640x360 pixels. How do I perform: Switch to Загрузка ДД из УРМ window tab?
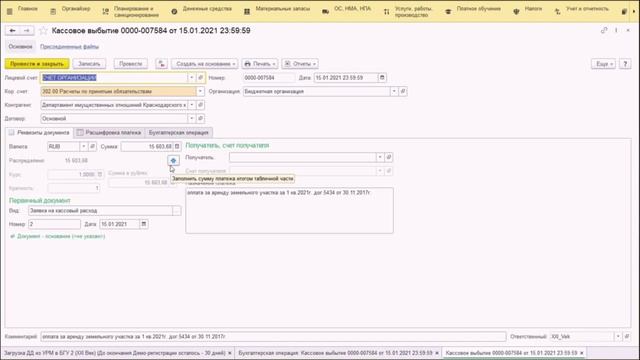pyautogui.click(x=114, y=353)
